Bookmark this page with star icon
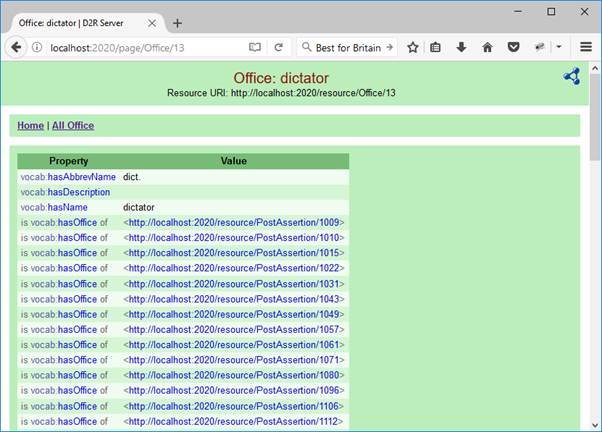 pos(413,47)
